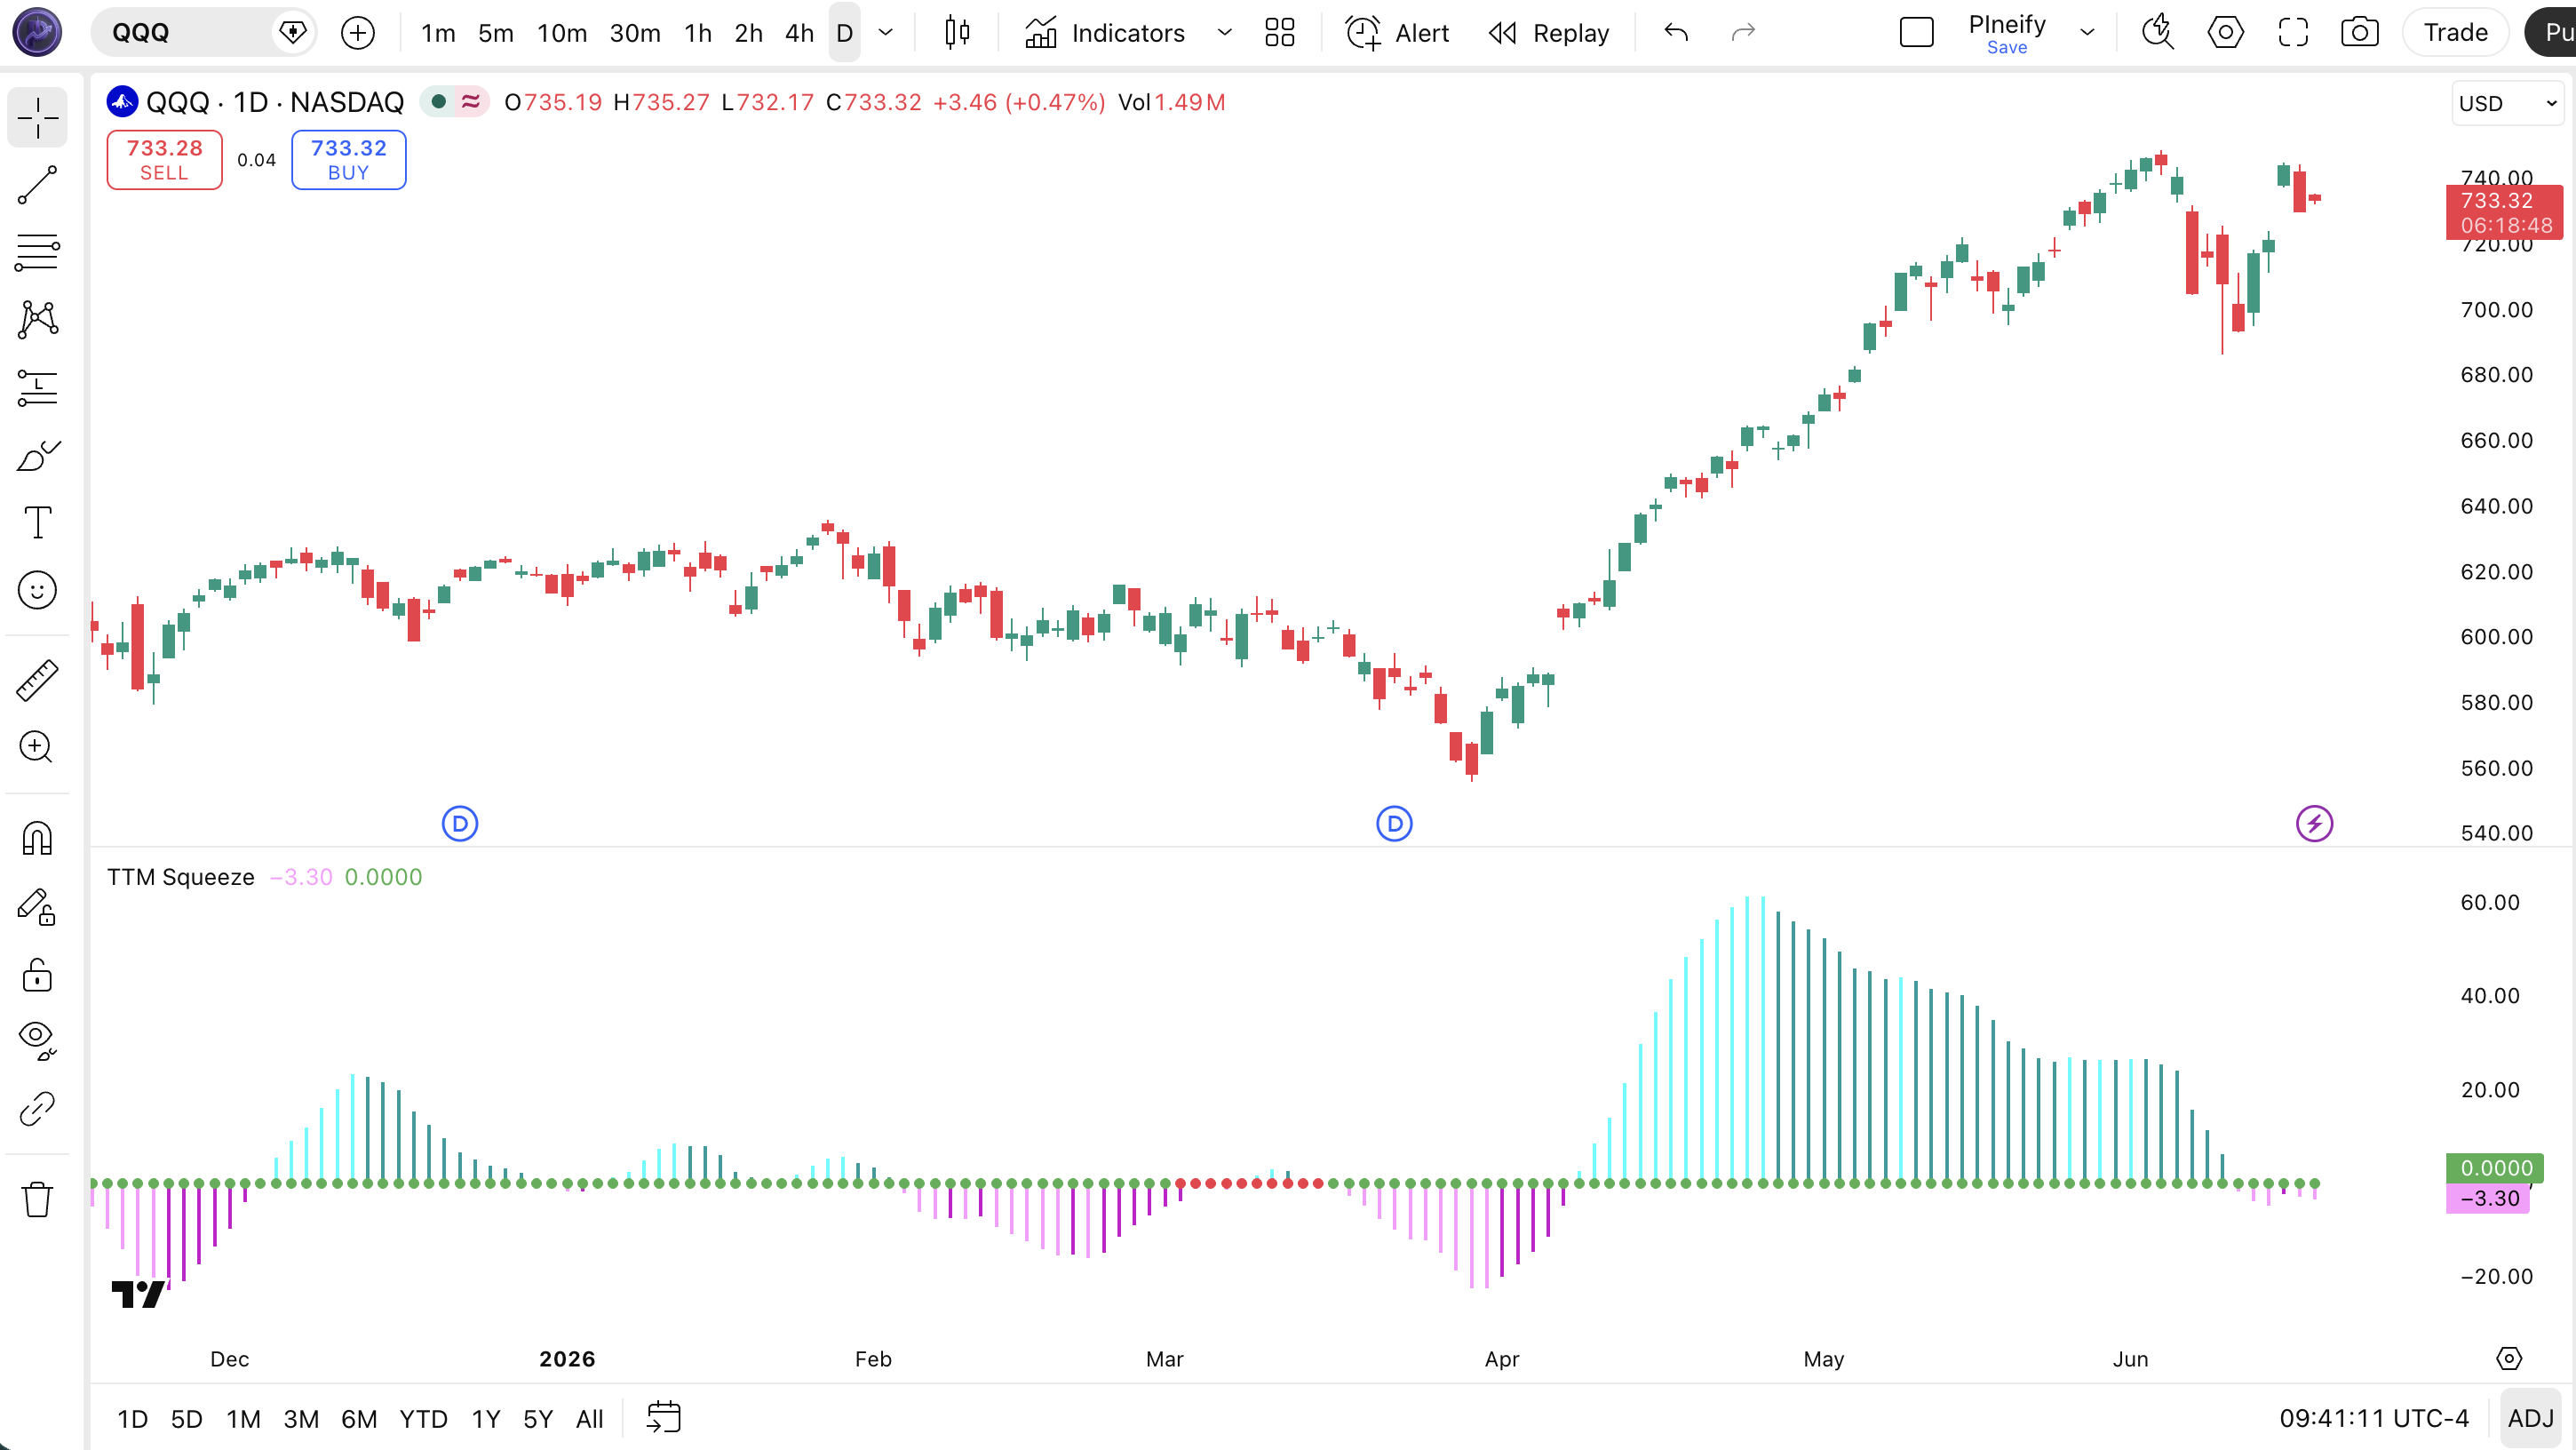Open the USD currency dropdown
Viewport: 2576px width, 1450px height.
2507,103
